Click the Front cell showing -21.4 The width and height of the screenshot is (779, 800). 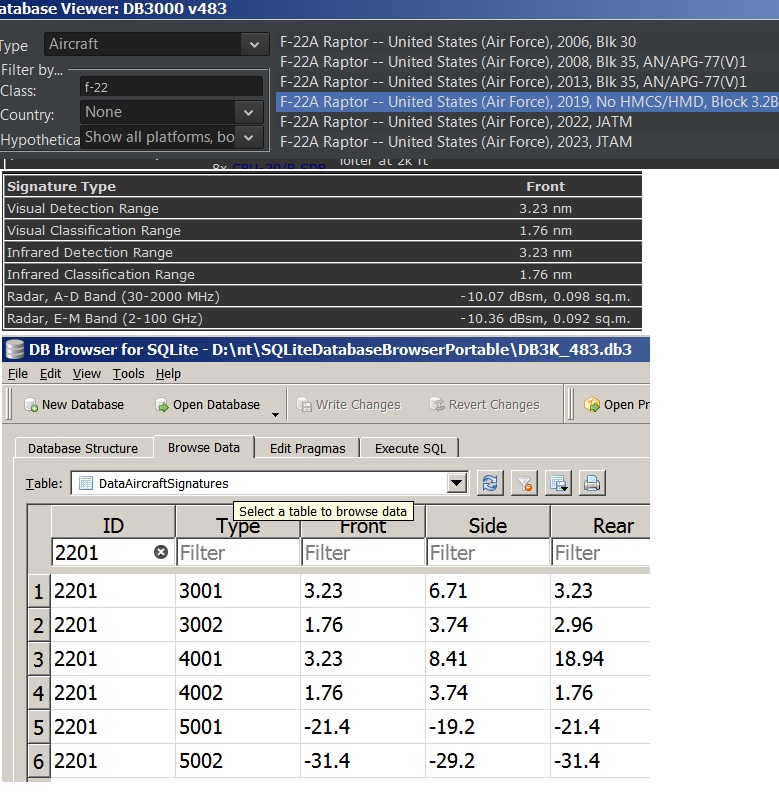coord(363,727)
